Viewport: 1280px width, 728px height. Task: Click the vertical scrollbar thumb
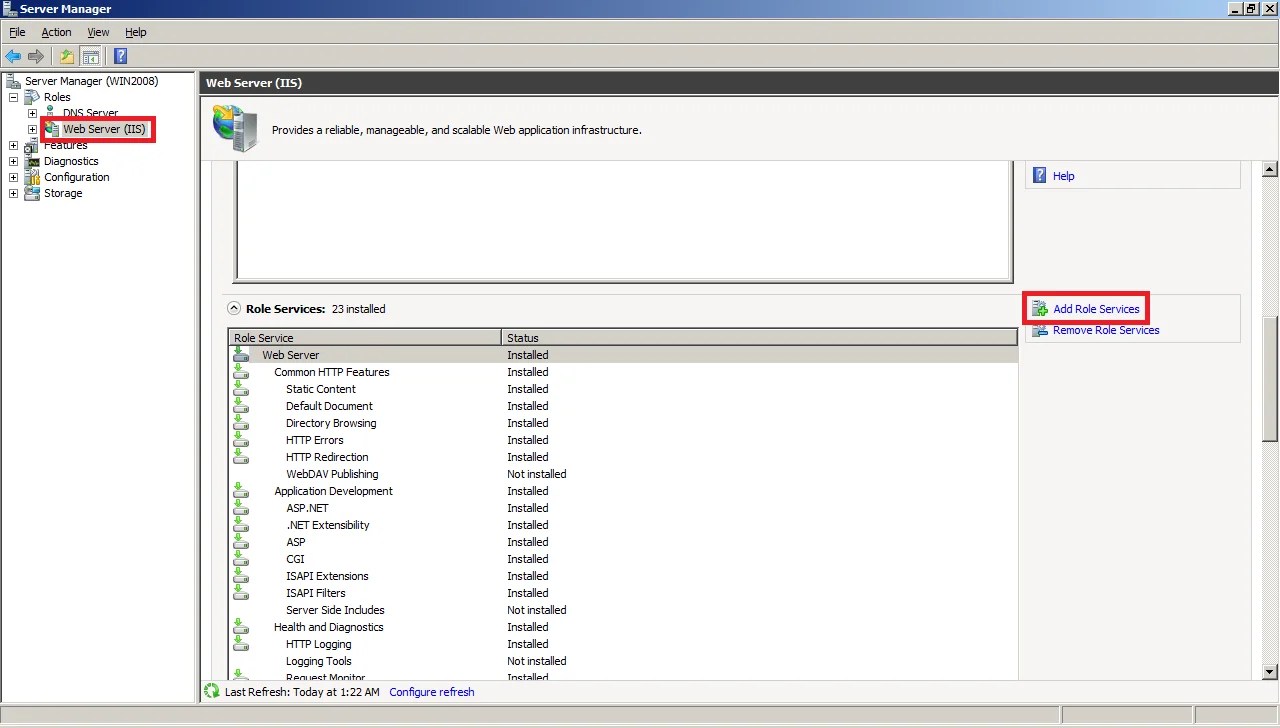[x=1270, y=378]
